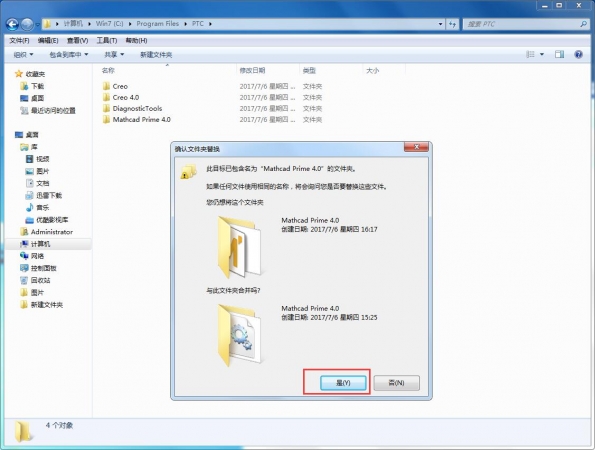Open the 共享 dropdown
The image size is (595, 450).
click(114, 55)
